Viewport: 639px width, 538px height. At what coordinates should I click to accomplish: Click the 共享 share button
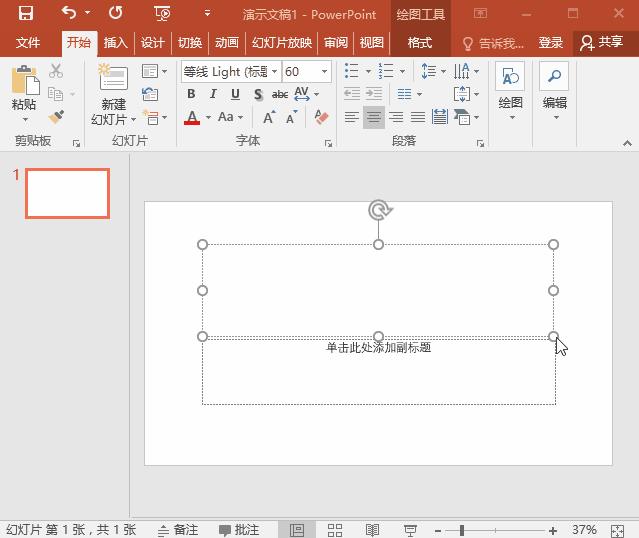602,43
